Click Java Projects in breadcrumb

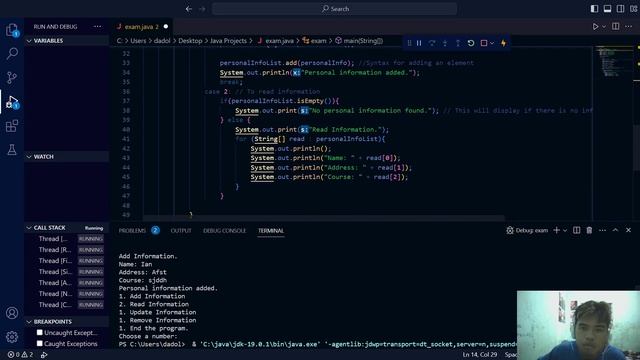(x=228, y=41)
